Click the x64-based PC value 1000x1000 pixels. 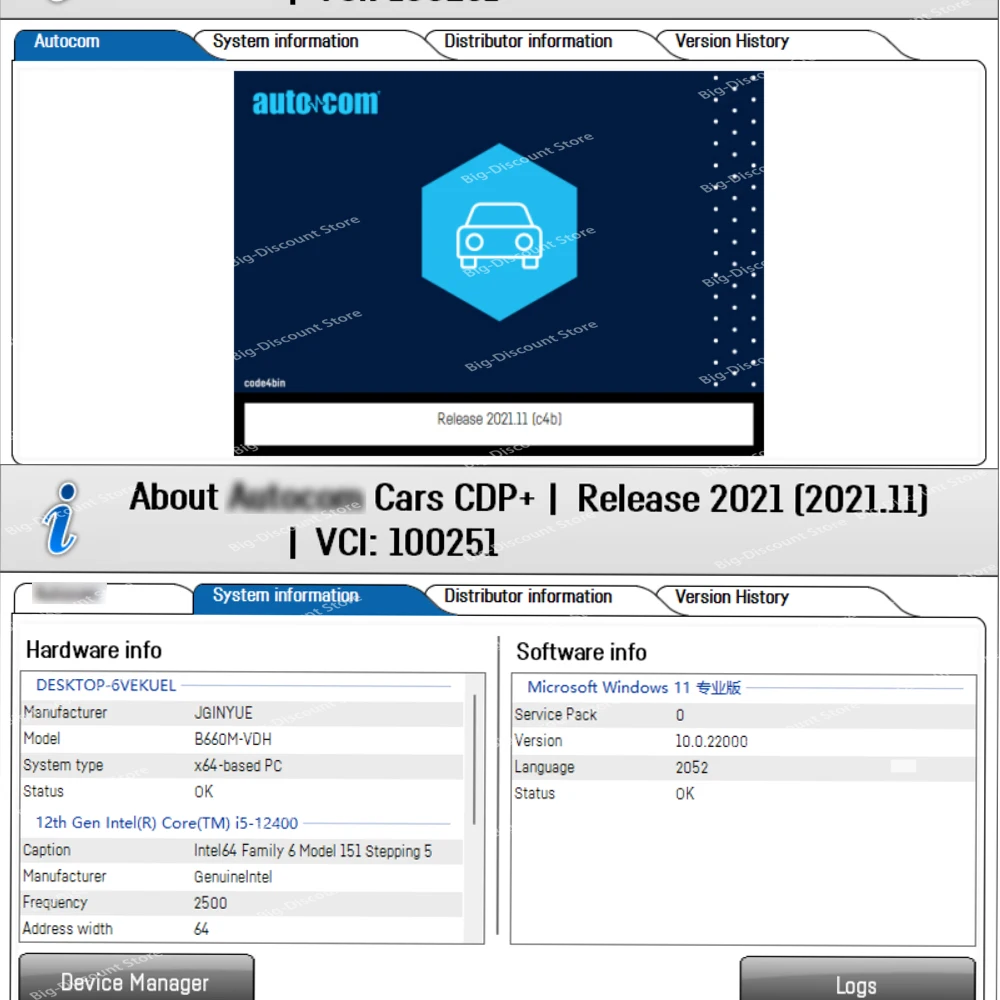[238, 765]
